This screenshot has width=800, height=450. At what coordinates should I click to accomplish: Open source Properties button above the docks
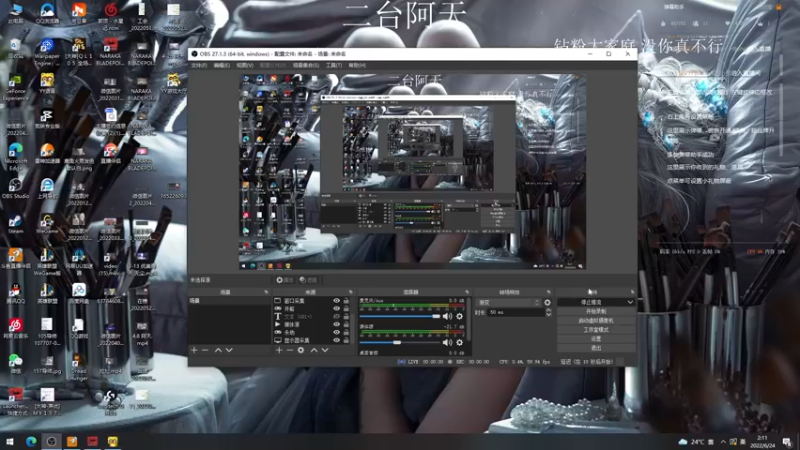pos(285,280)
